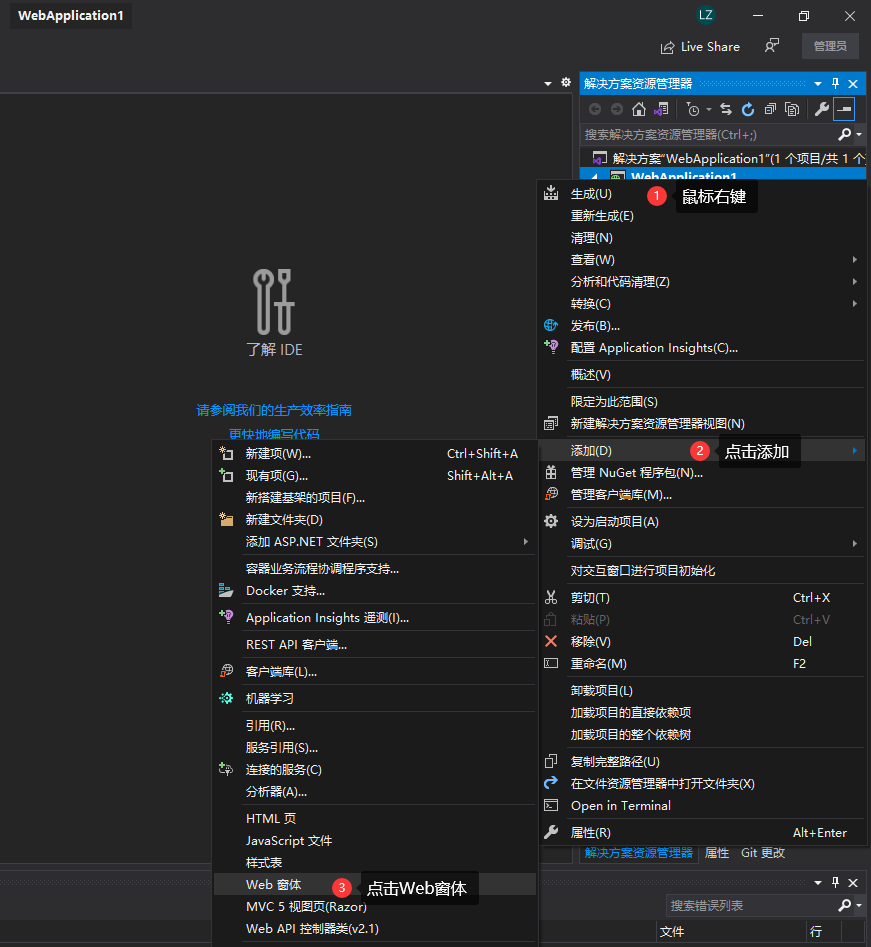Open Properties wrench in Solution Explorer toolbar
Screen dimensions: 871x947
click(x=821, y=109)
